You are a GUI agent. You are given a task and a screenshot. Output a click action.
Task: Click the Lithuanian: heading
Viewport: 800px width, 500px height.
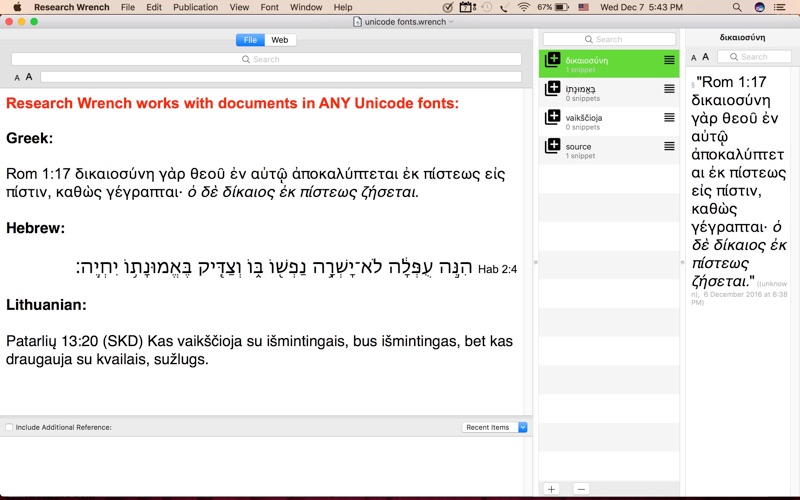(x=46, y=305)
